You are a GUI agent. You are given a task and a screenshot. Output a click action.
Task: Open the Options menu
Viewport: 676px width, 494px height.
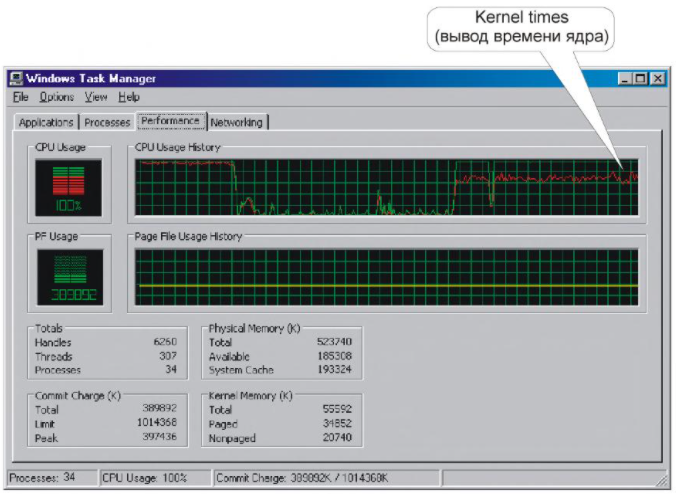click(x=56, y=97)
